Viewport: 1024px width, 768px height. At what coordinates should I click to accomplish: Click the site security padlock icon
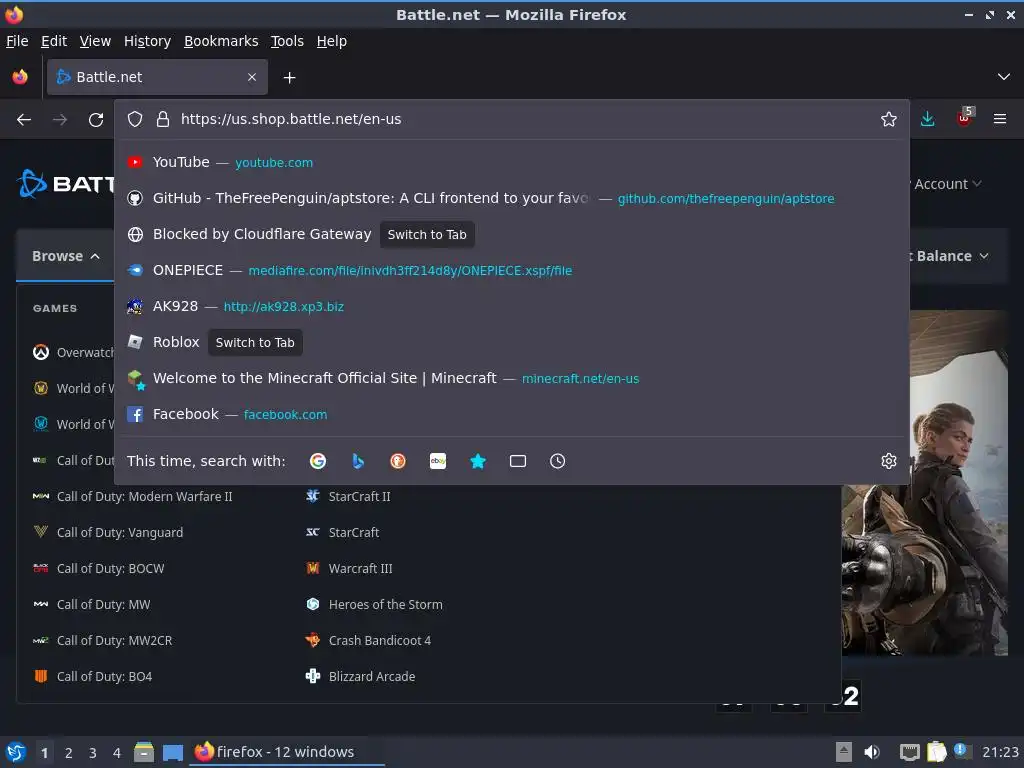click(x=163, y=119)
